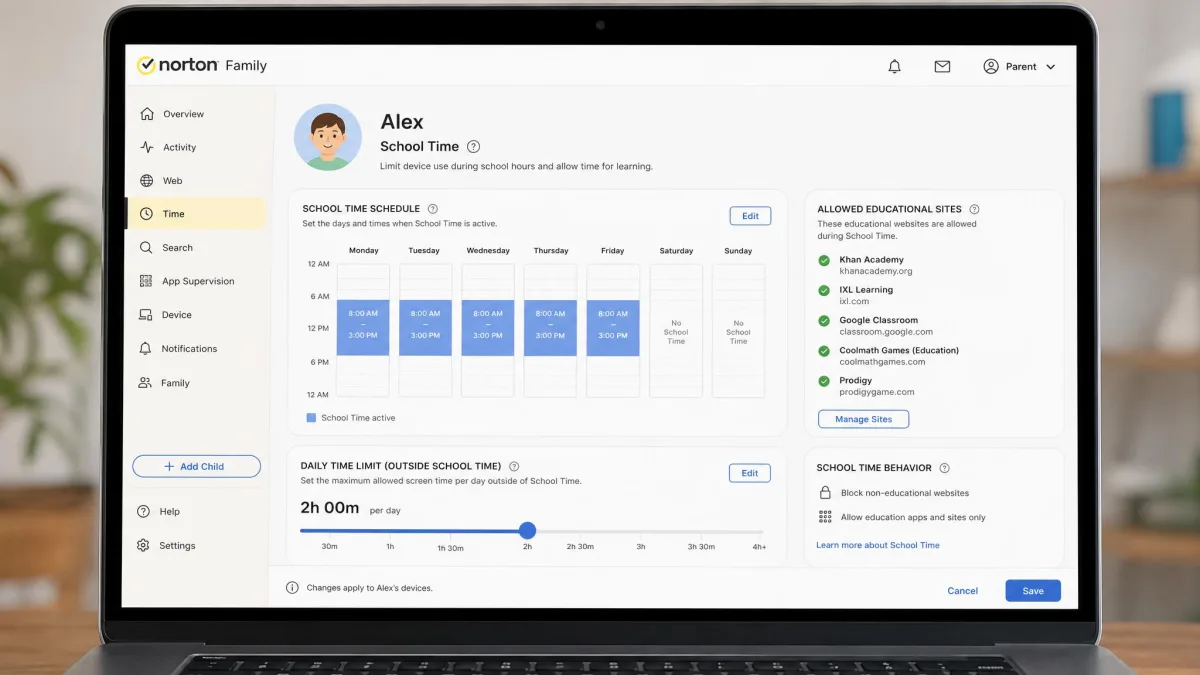Open the notifications bell in header
Image resolution: width=1200 pixels, height=675 pixels.
(x=895, y=66)
